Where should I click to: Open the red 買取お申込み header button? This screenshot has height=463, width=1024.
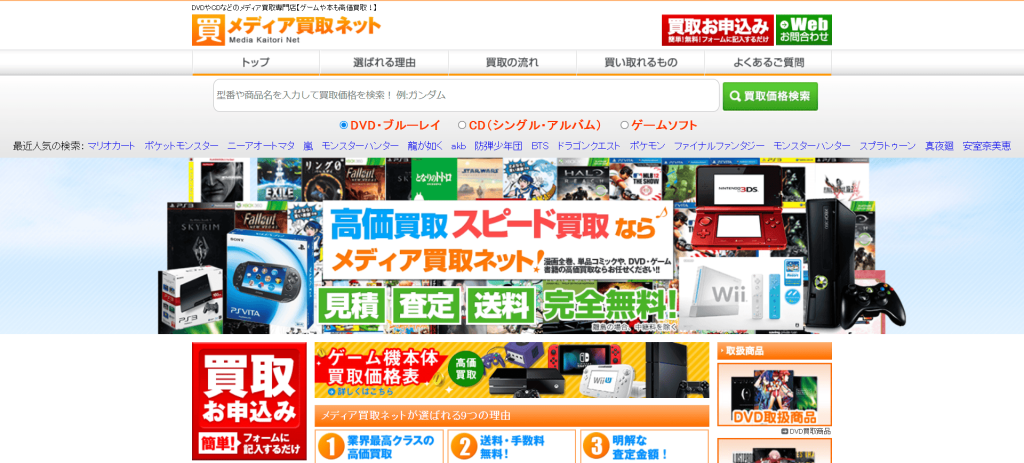click(718, 30)
